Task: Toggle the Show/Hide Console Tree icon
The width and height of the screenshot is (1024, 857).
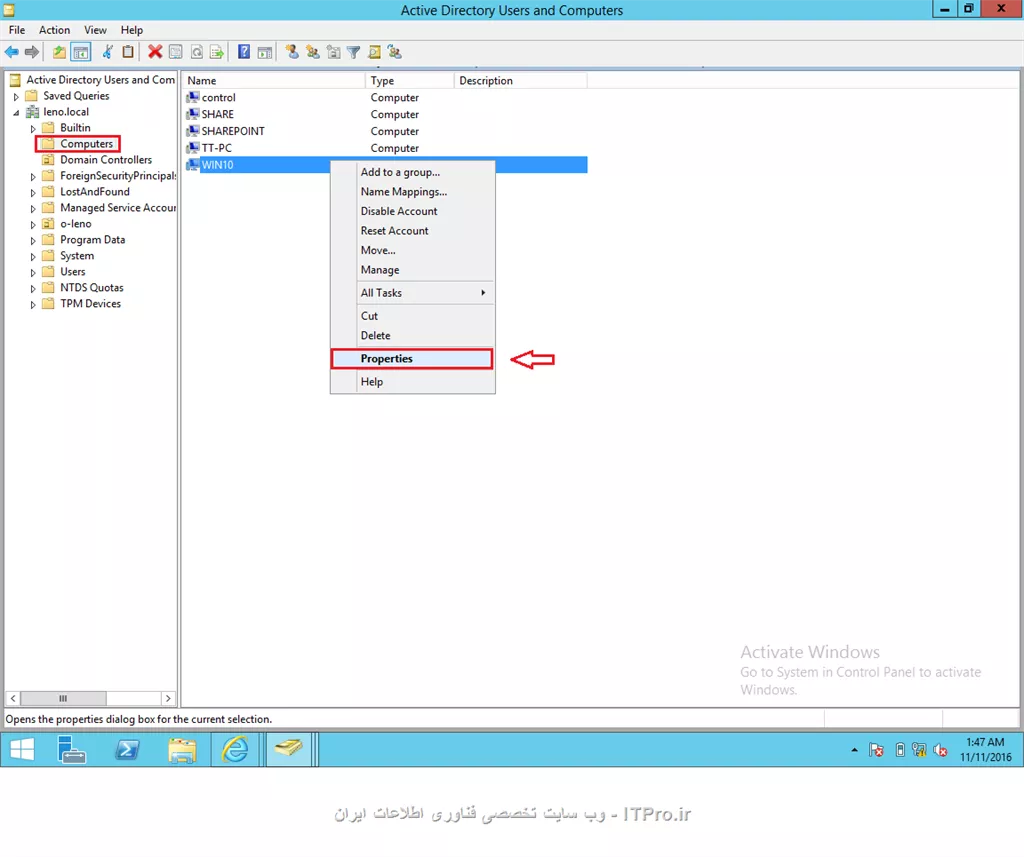Action: pyautogui.click(x=81, y=52)
